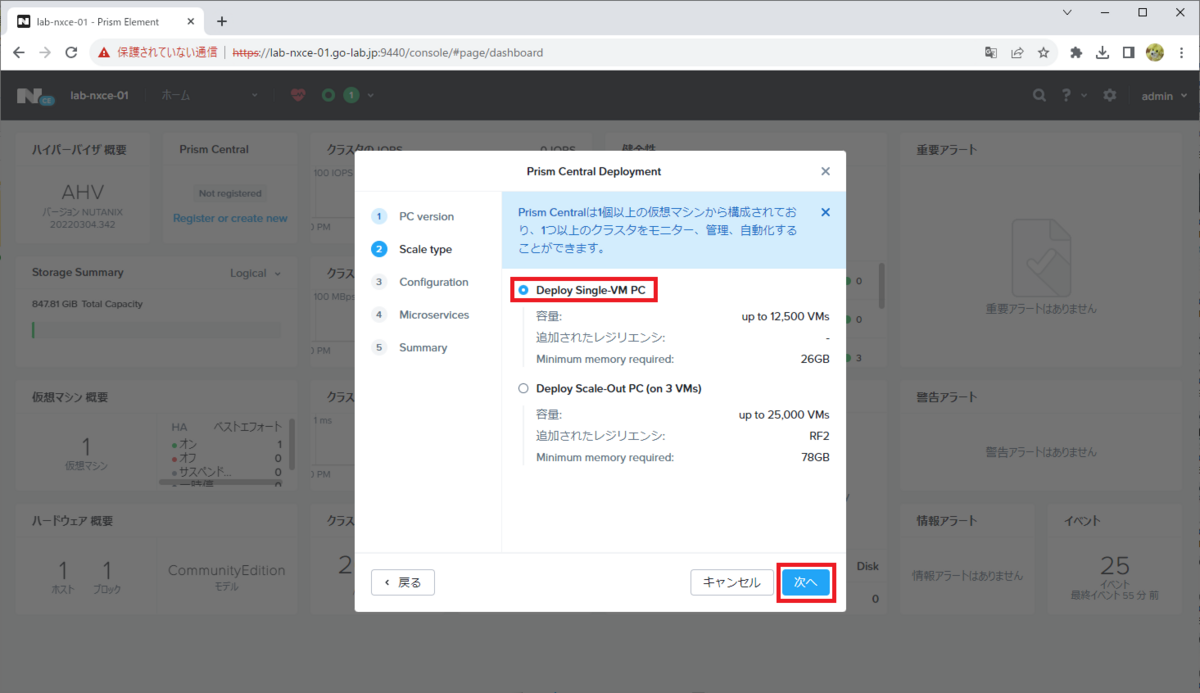This screenshot has height=693, width=1200.
Task: Click the scrollbar behind the dialog's right edge
Action: point(881,286)
